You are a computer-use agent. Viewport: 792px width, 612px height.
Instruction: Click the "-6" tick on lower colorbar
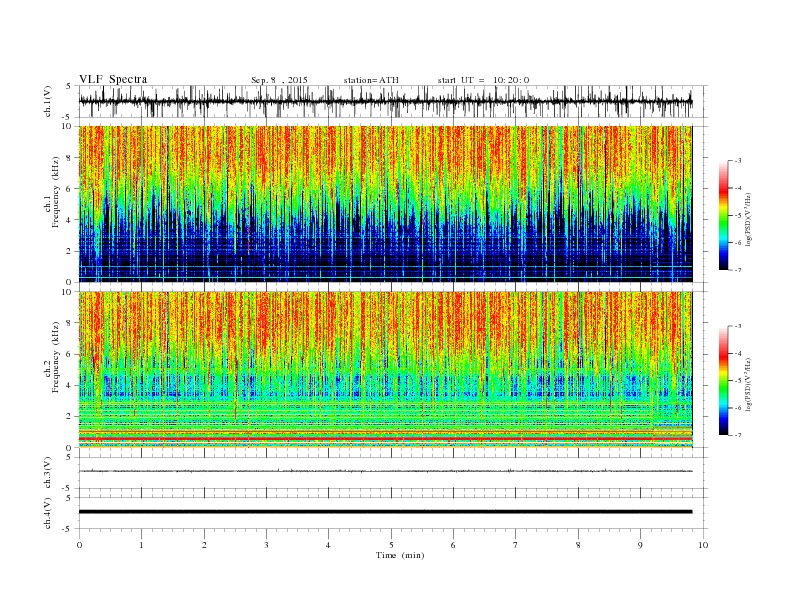737,407
